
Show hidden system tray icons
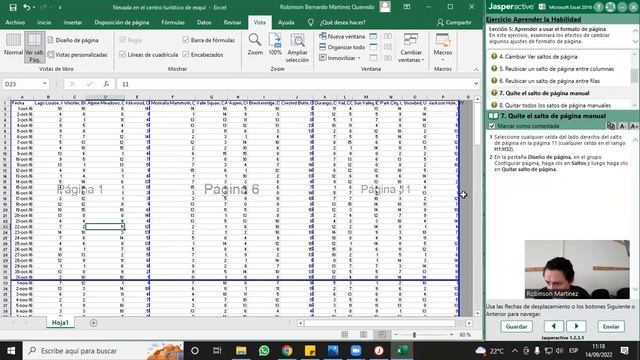(x=515, y=351)
